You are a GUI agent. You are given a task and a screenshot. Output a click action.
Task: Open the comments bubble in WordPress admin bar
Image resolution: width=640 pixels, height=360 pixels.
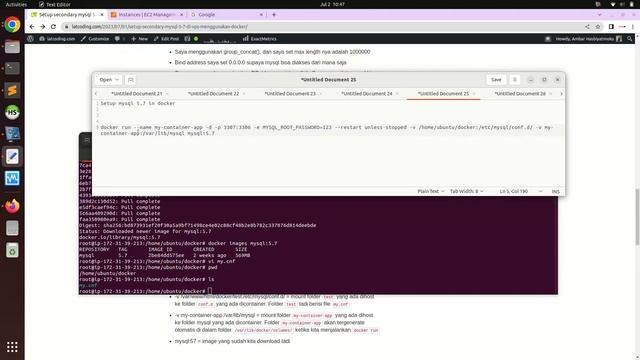[x=118, y=39]
